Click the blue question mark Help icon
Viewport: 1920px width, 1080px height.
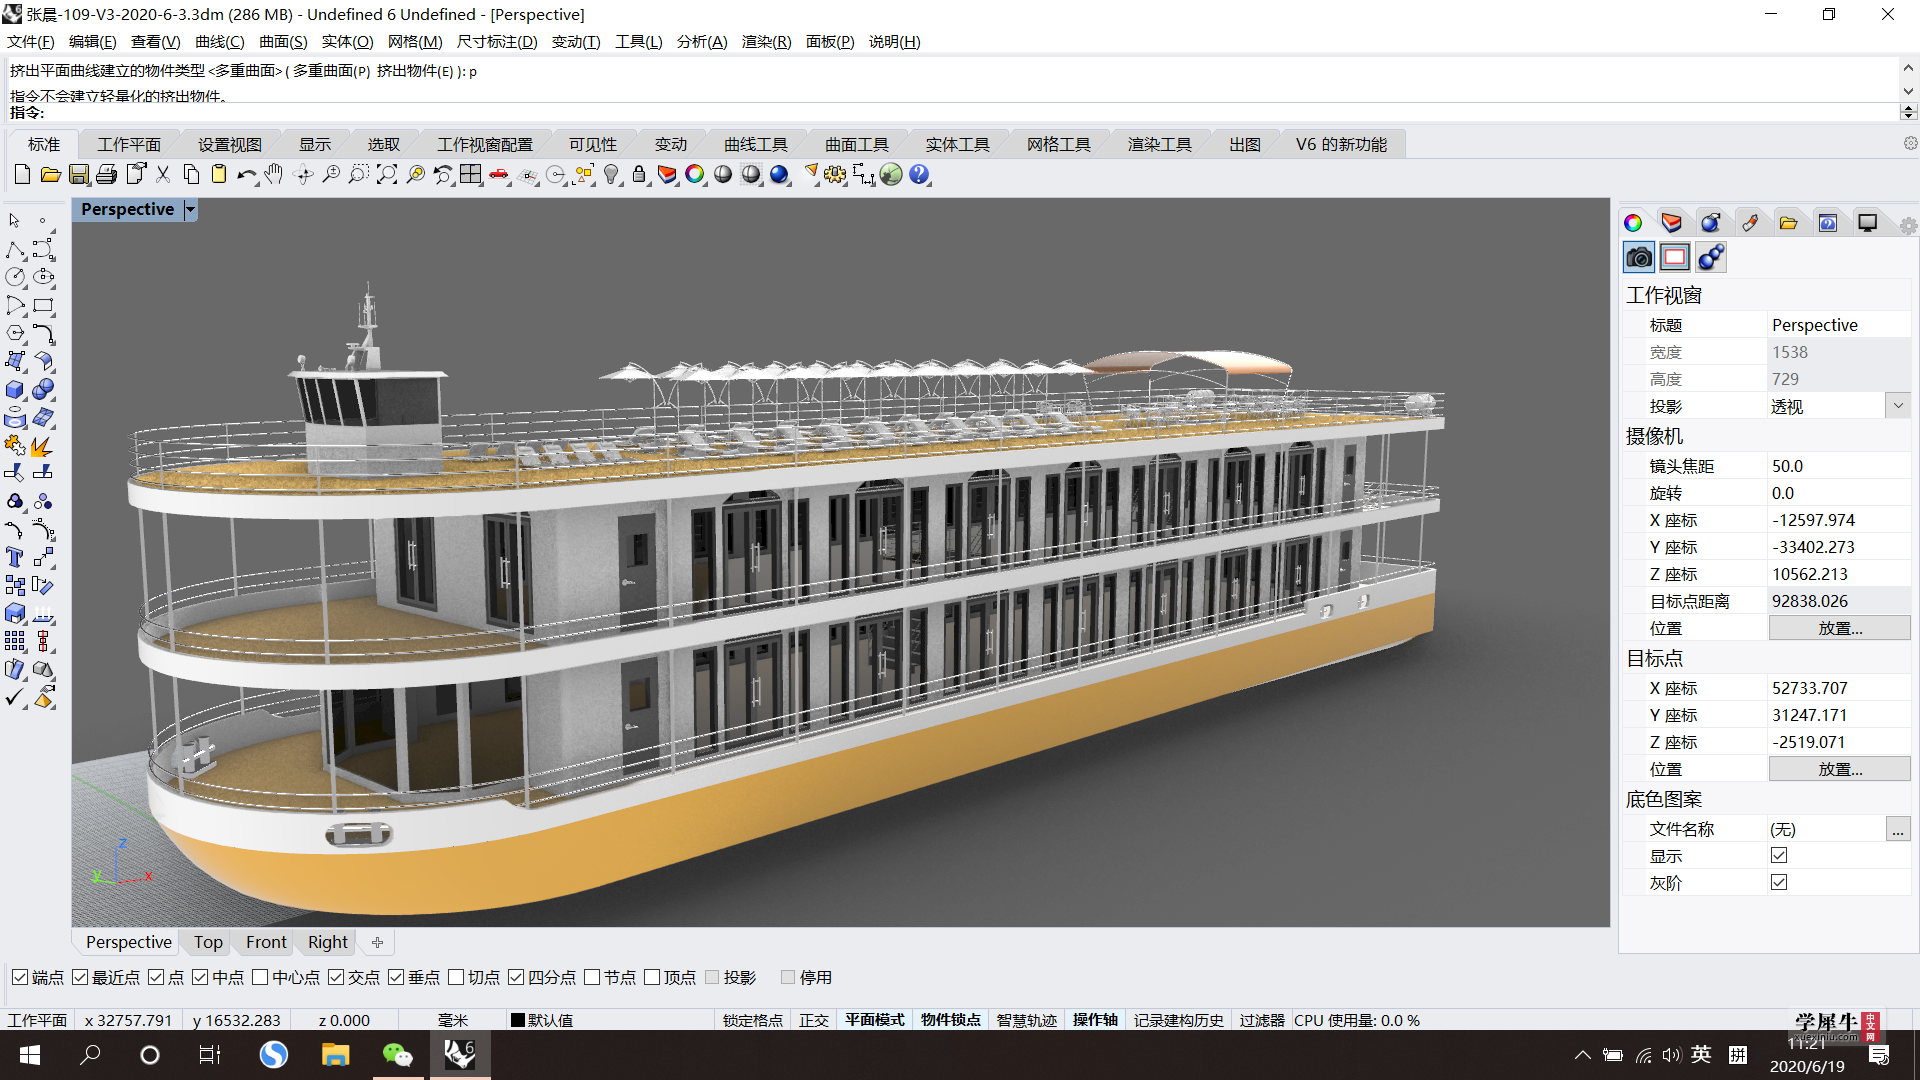click(919, 175)
